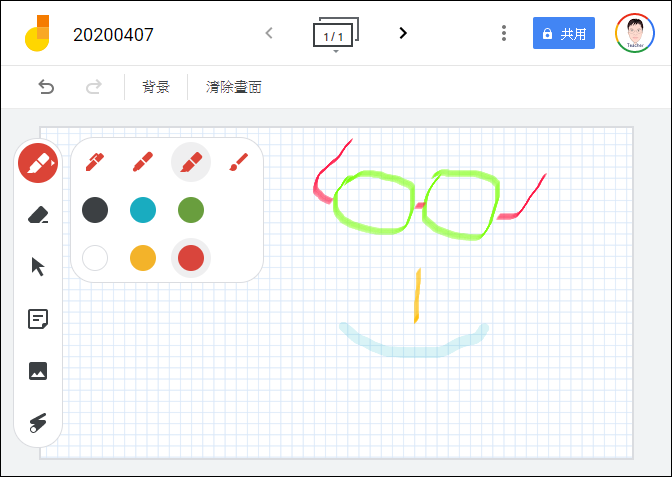
Task: Choose the green color swatch
Action: tap(191, 210)
